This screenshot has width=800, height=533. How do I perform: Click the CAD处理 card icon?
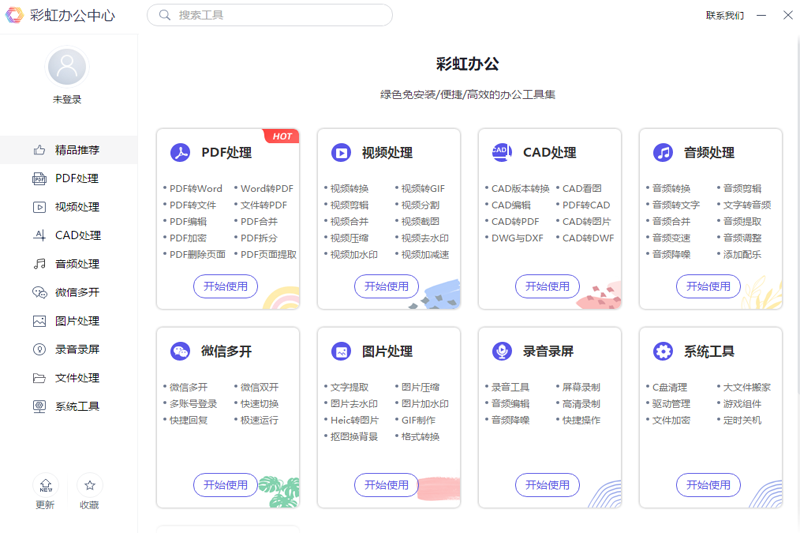[x=502, y=153]
